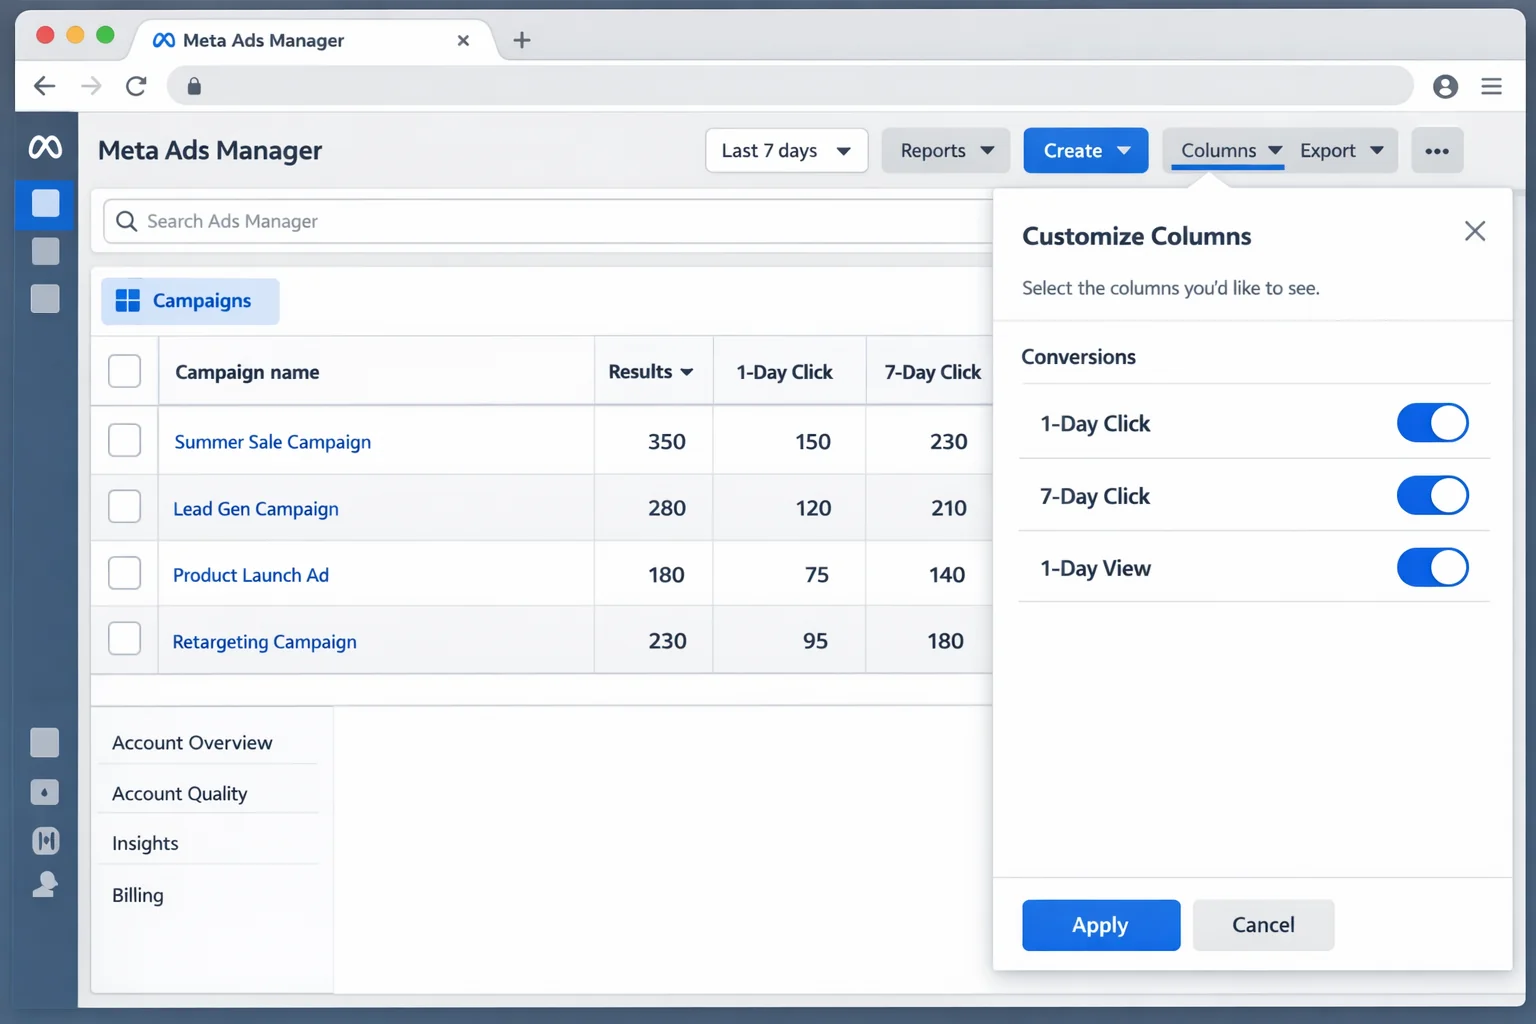
Task: Click the browser reload icon
Action: pos(137,86)
